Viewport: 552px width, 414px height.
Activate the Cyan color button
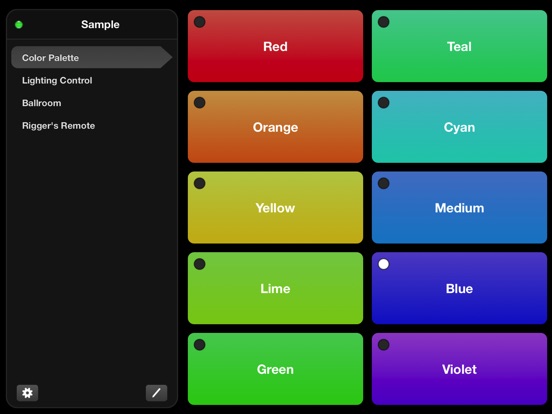click(459, 127)
